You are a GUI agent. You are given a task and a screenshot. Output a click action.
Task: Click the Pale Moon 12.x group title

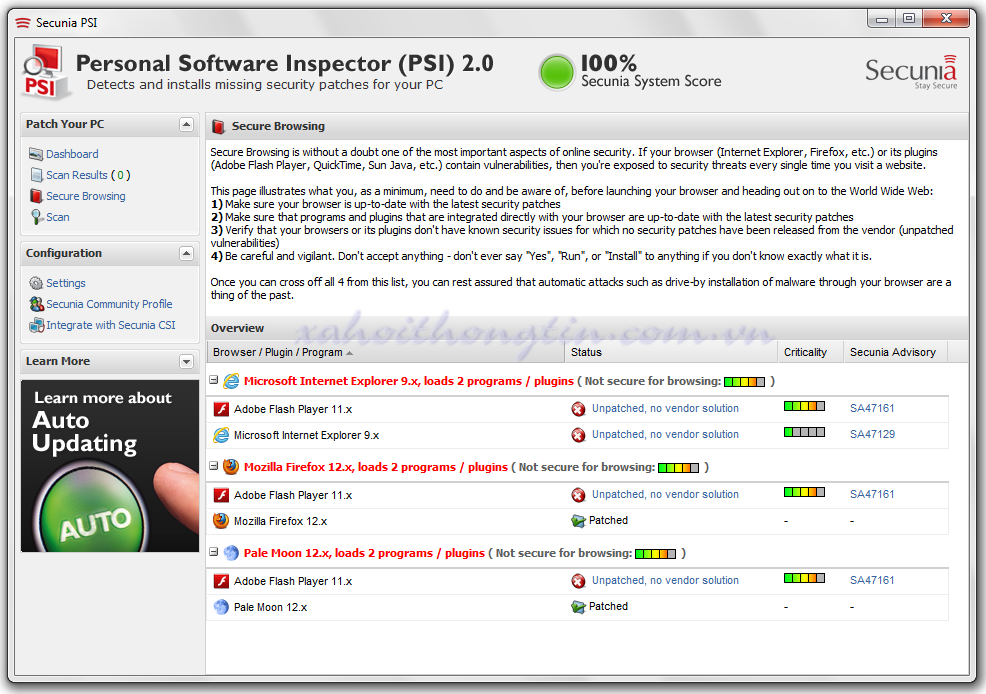click(x=364, y=553)
